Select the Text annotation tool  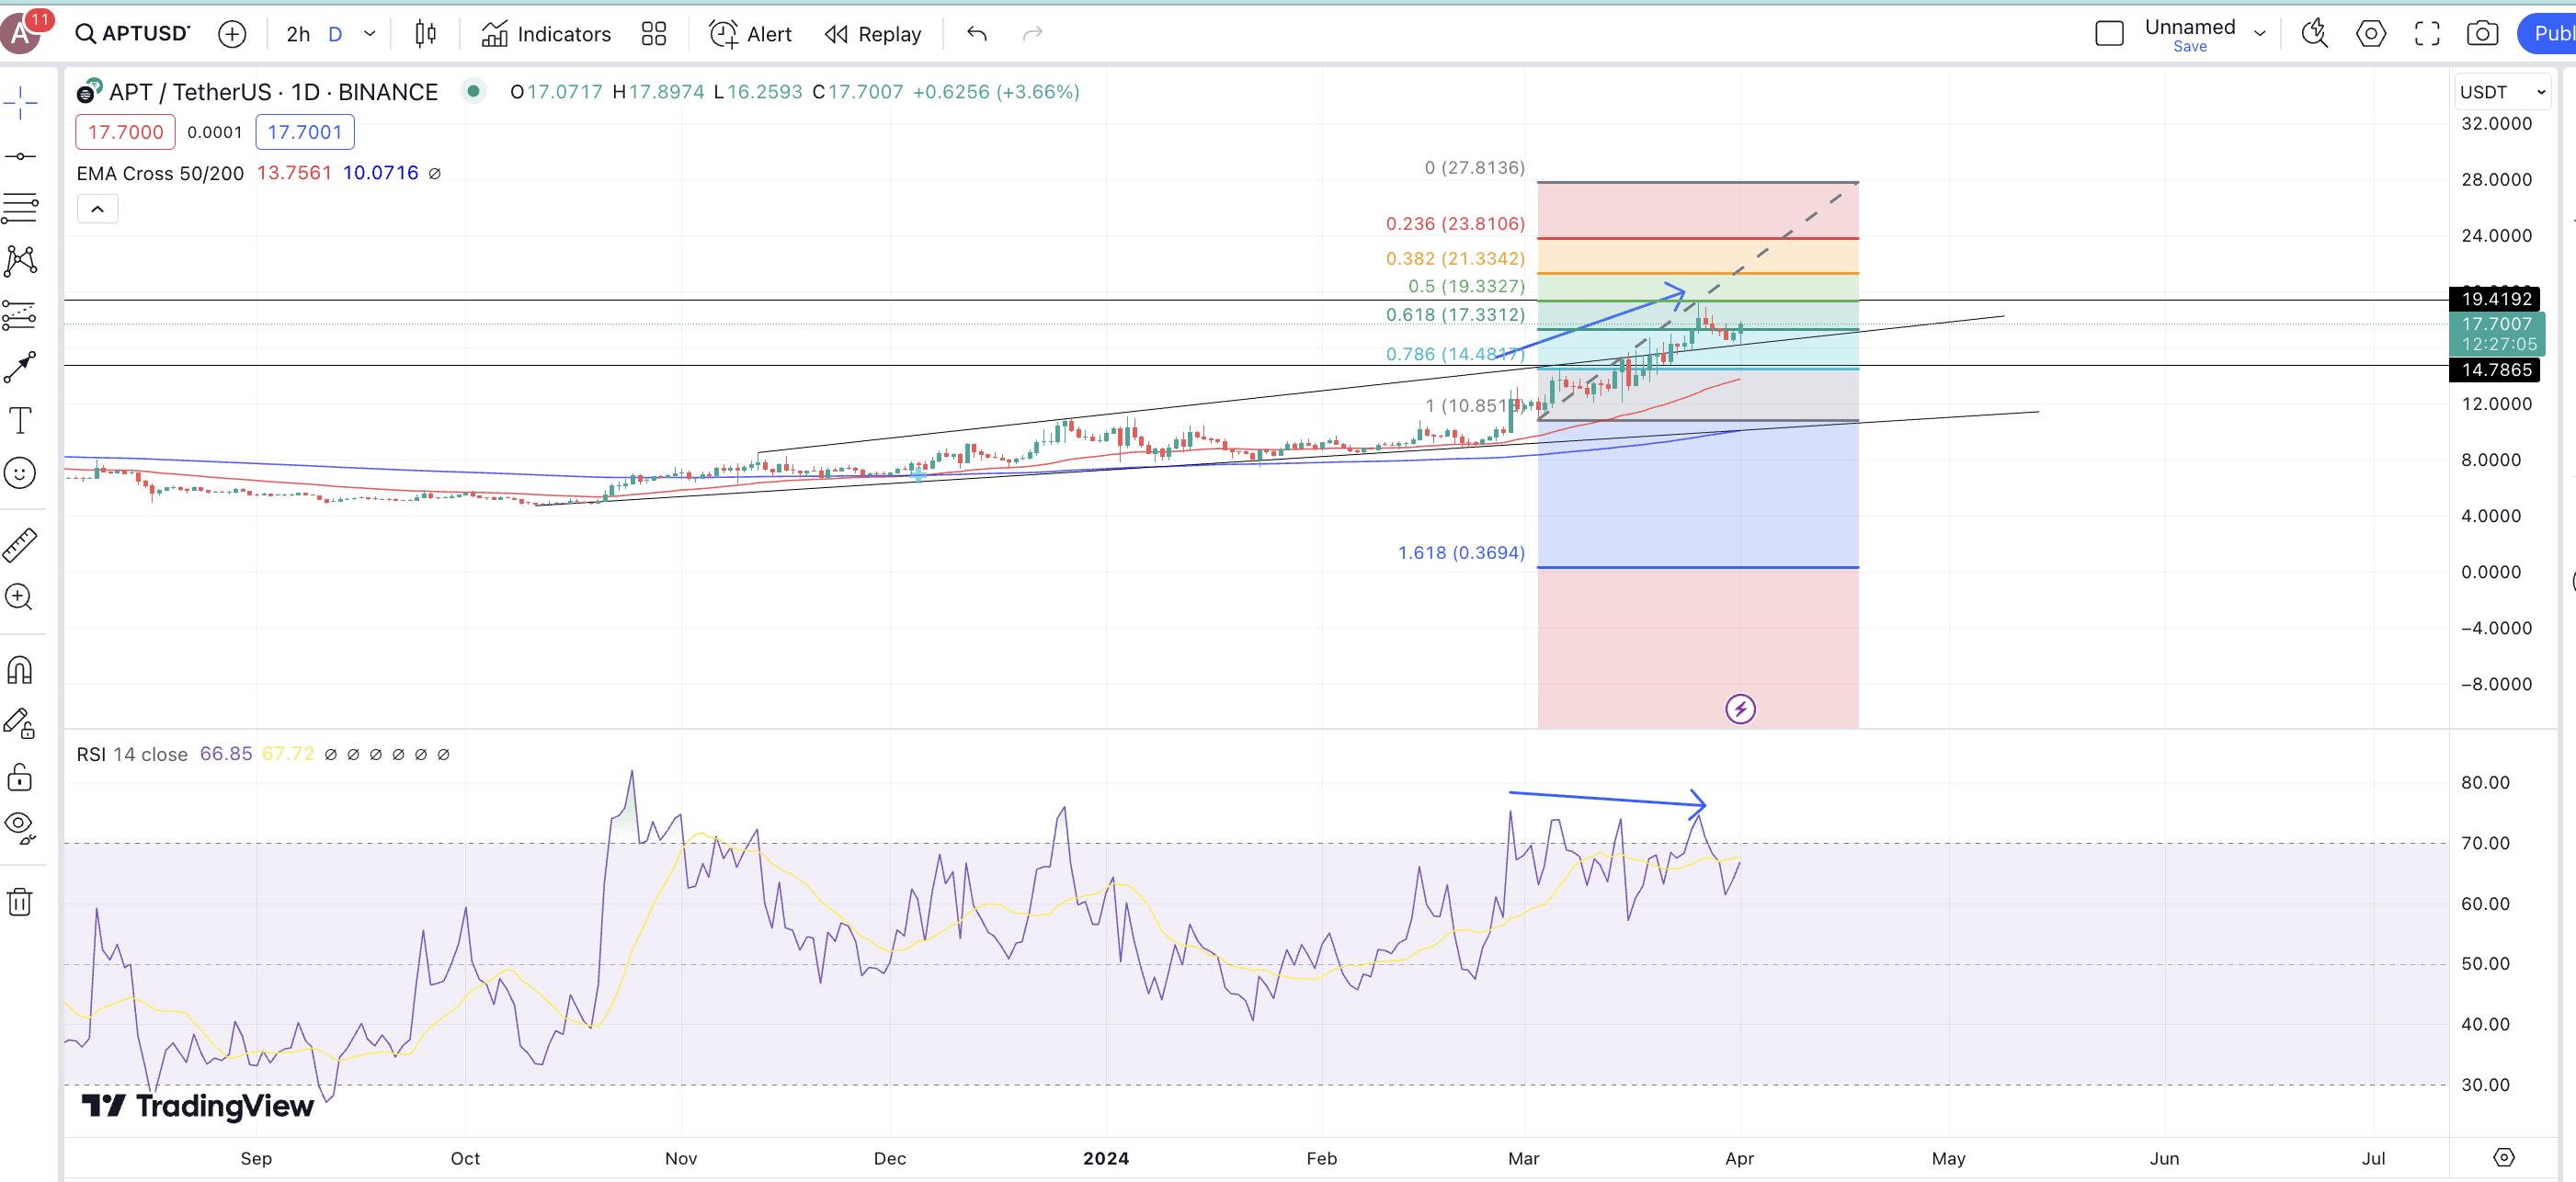(20, 420)
